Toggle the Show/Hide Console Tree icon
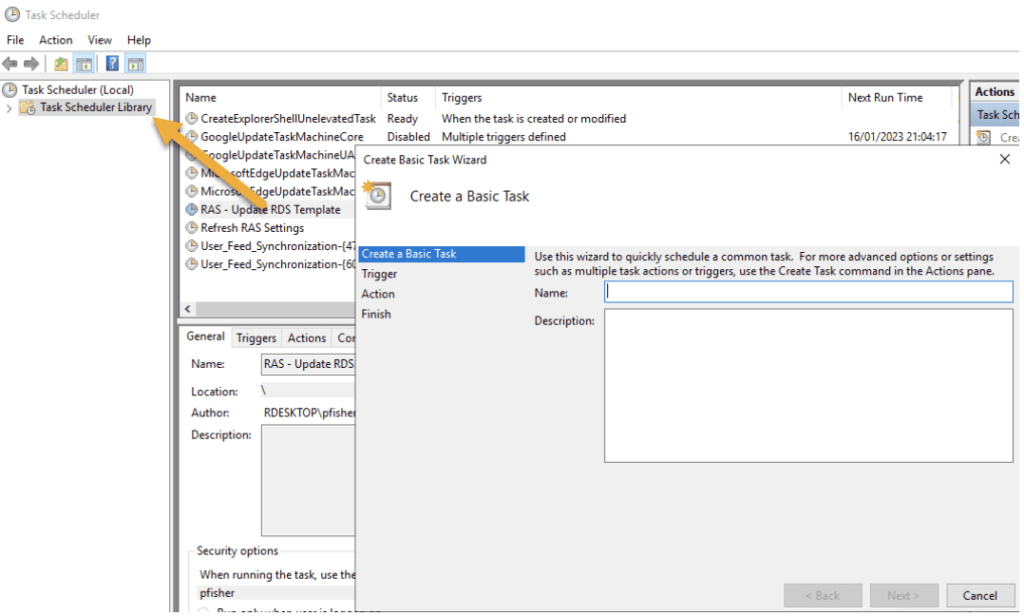 (x=84, y=63)
